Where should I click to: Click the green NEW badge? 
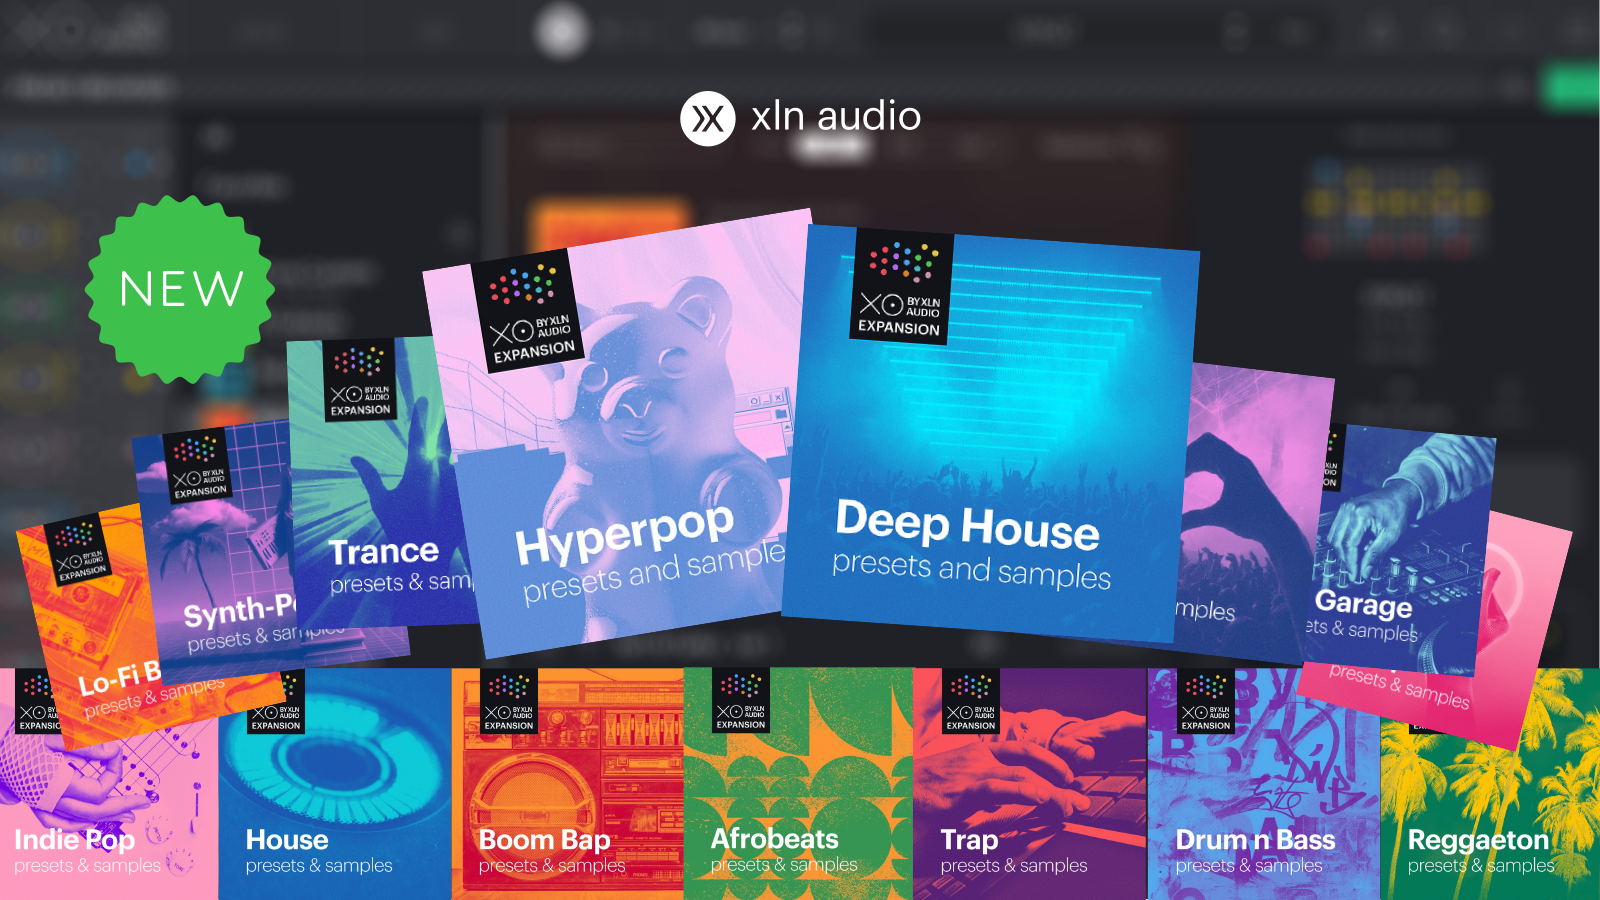pos(180,289)
